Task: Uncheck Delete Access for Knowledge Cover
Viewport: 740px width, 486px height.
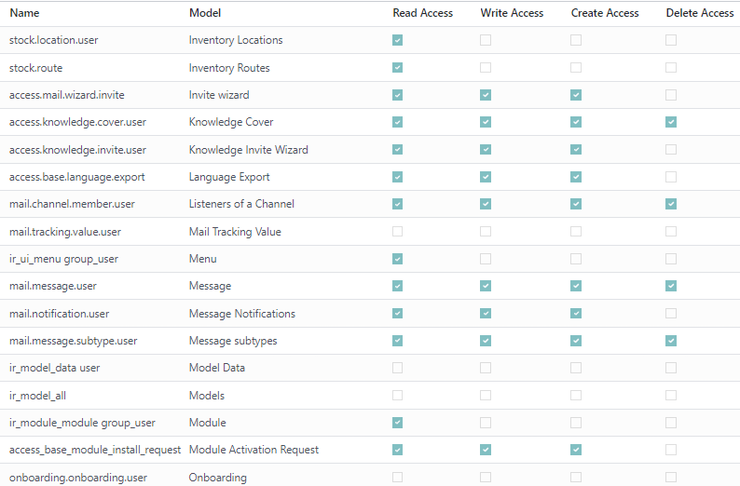Action: pos(671,122)
